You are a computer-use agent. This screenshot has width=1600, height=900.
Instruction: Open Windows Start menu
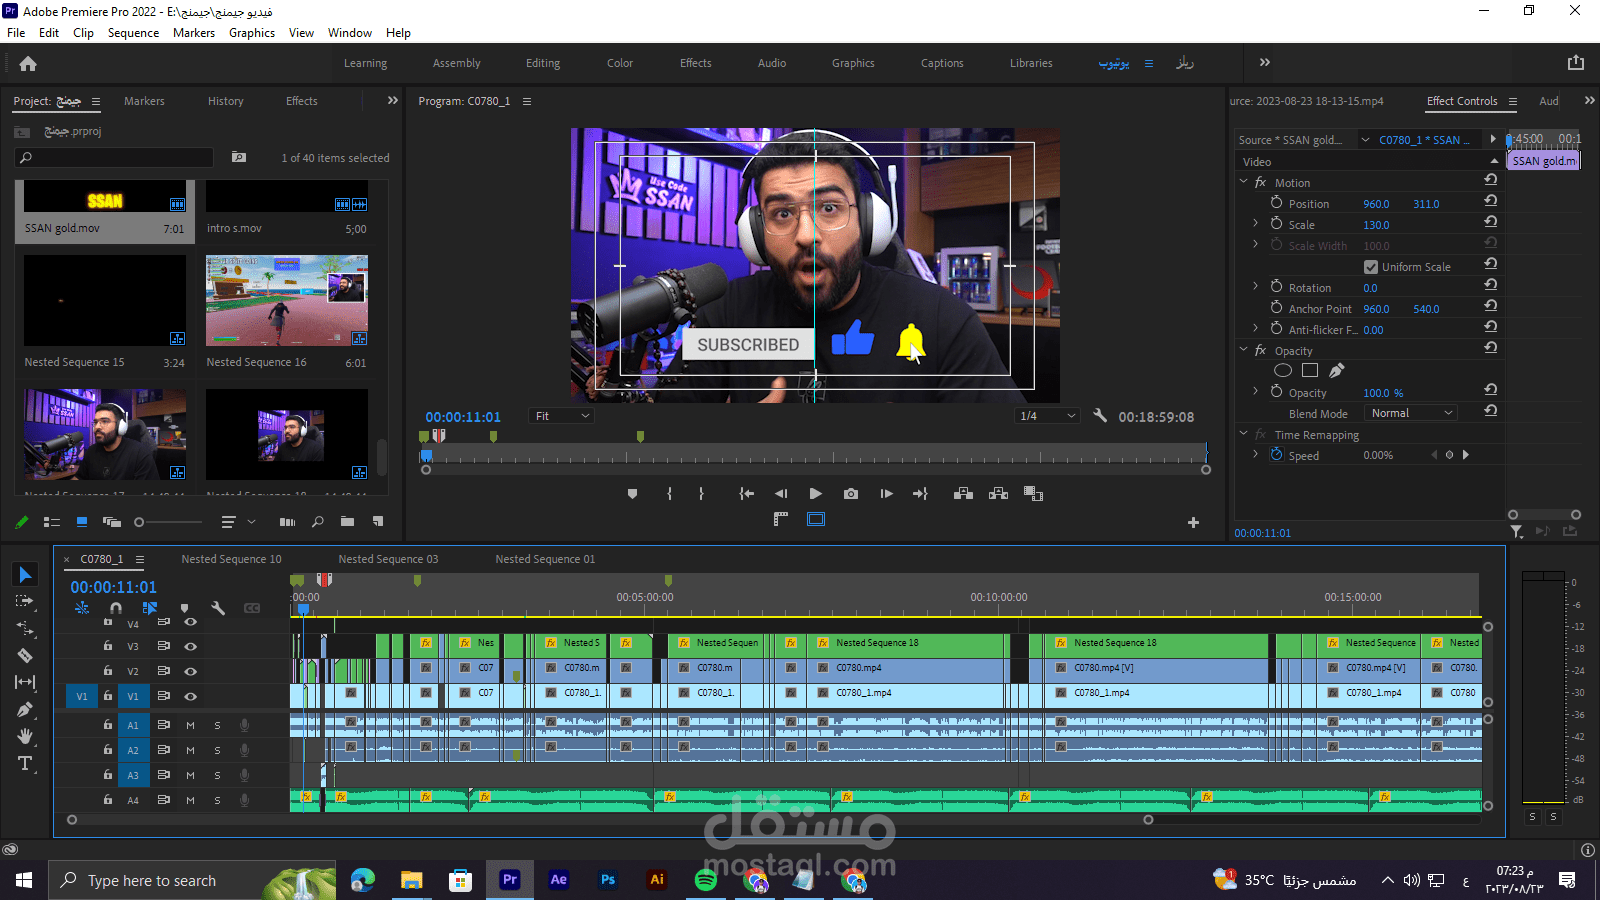(x=24, y=880)
